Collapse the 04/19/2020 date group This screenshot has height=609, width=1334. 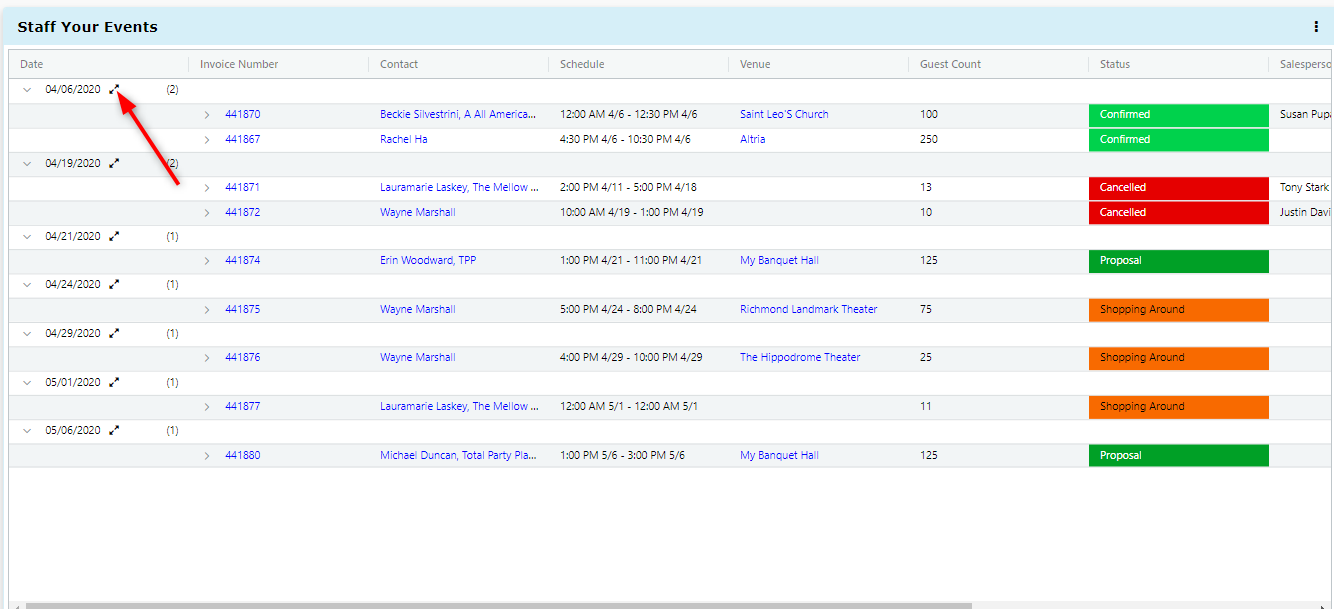(x=27, y=163)
